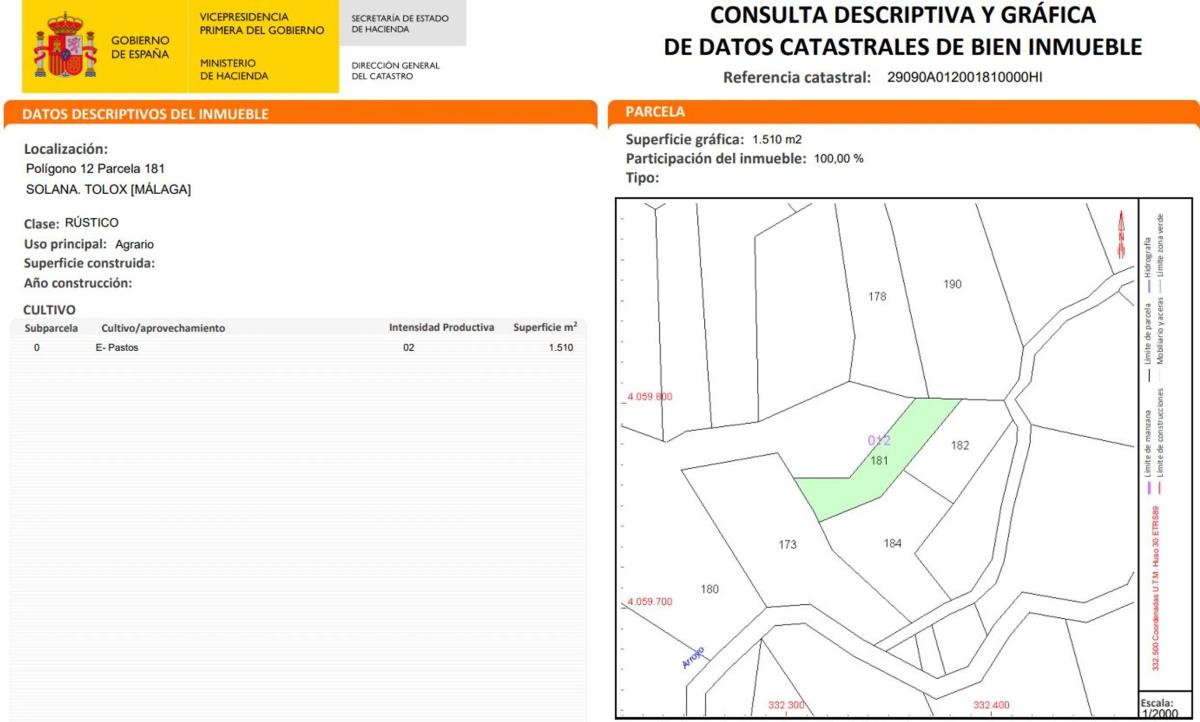Select parcel 182 on the map

pos(959,446)
